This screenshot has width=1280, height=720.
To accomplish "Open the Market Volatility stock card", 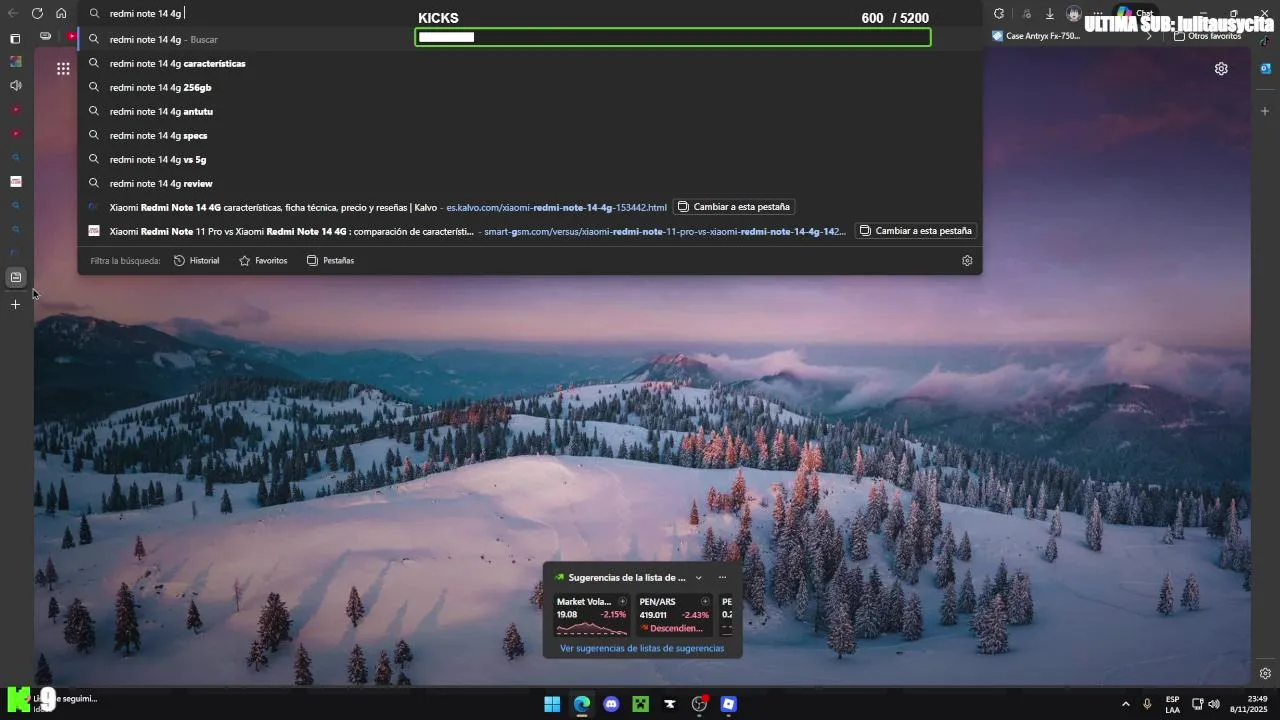I will (x=592, y=615).
